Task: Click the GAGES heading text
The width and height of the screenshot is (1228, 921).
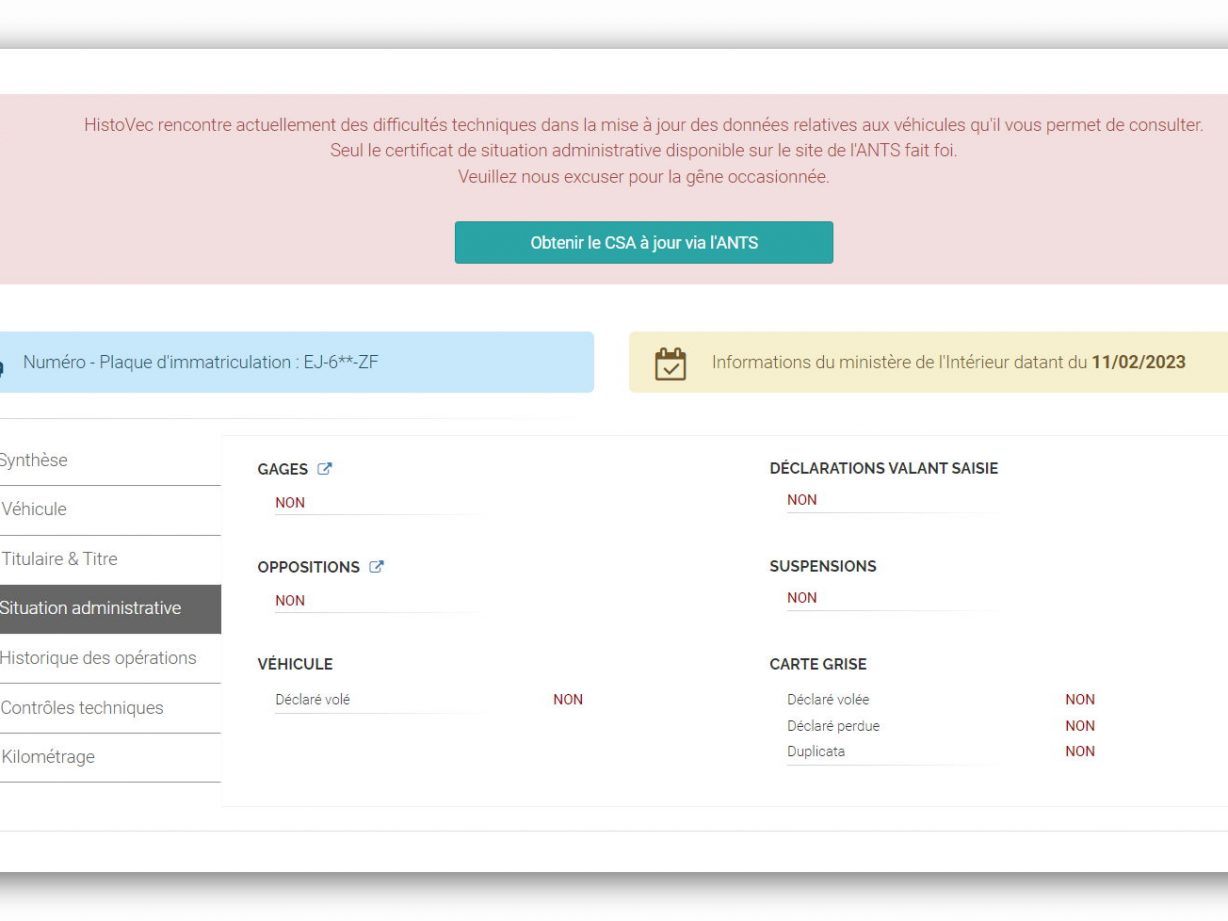Action: [x=283, y=470]
